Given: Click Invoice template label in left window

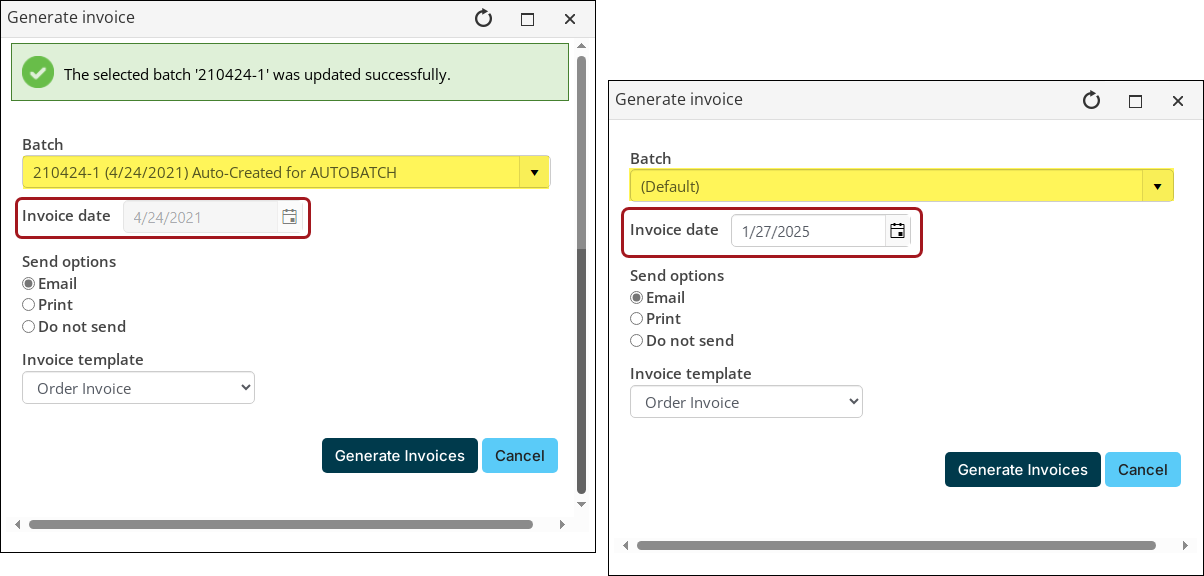Looking at the screenshot, I should (83, 360).
